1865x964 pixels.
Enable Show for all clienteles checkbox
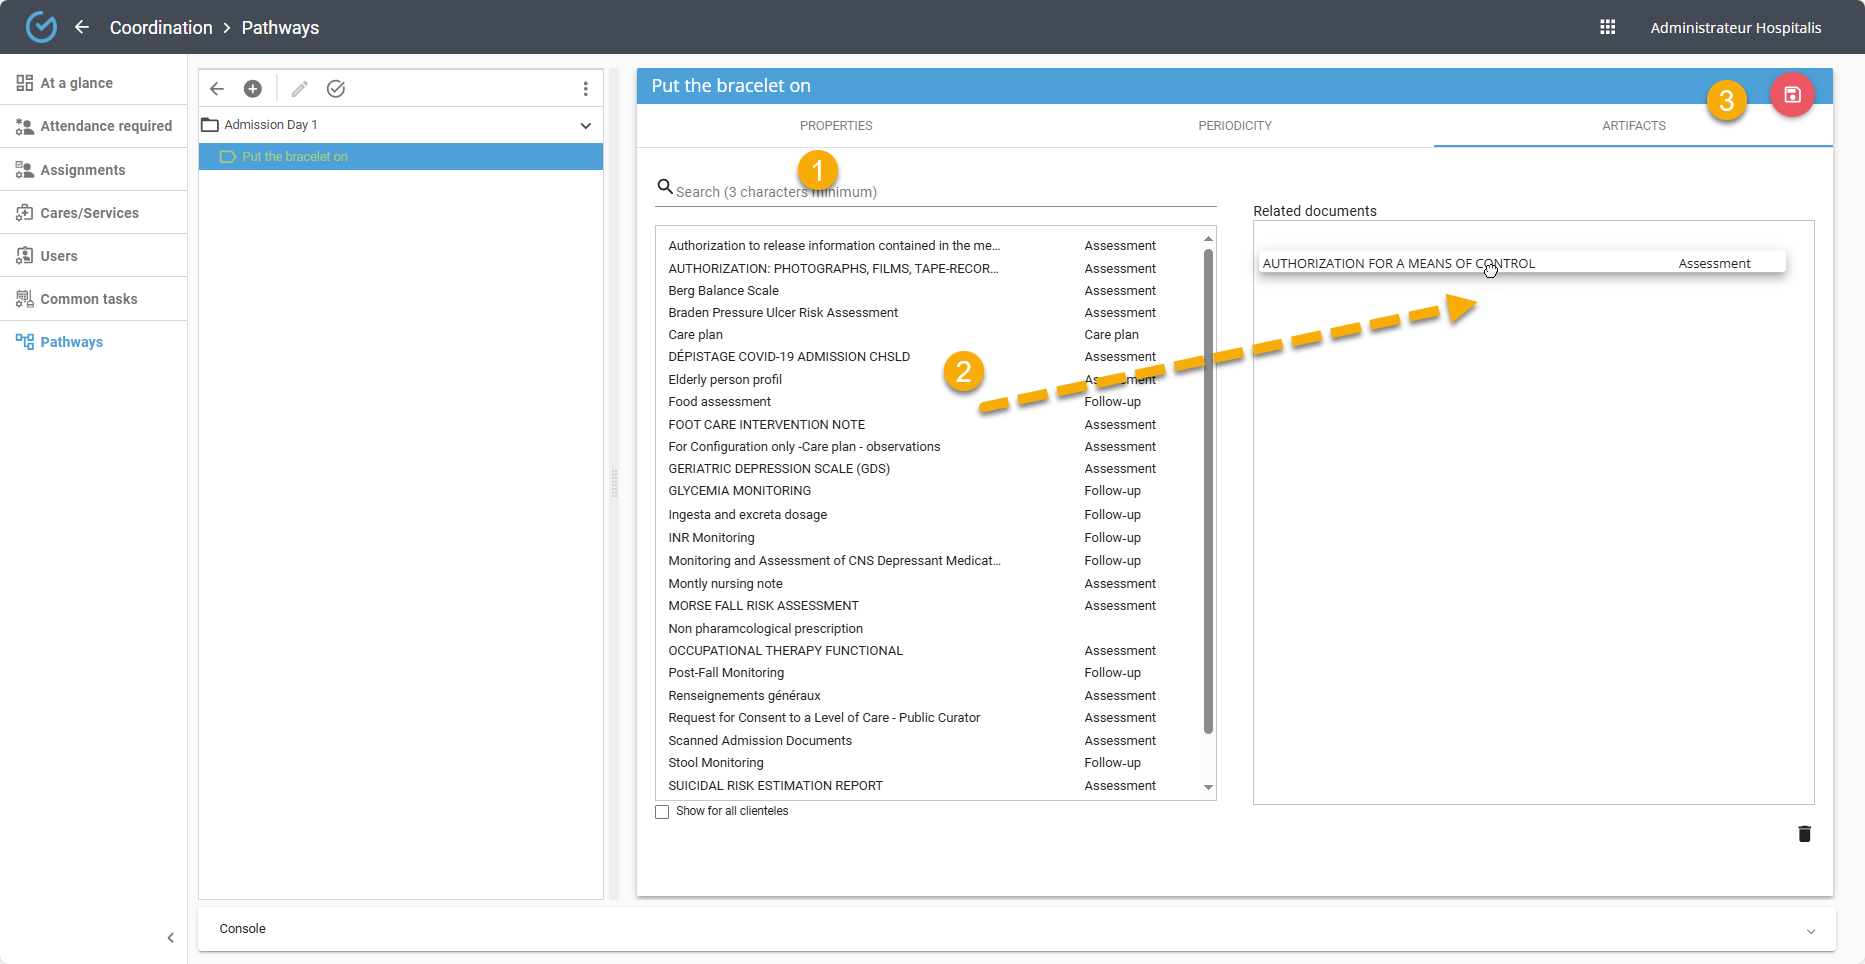662,812
